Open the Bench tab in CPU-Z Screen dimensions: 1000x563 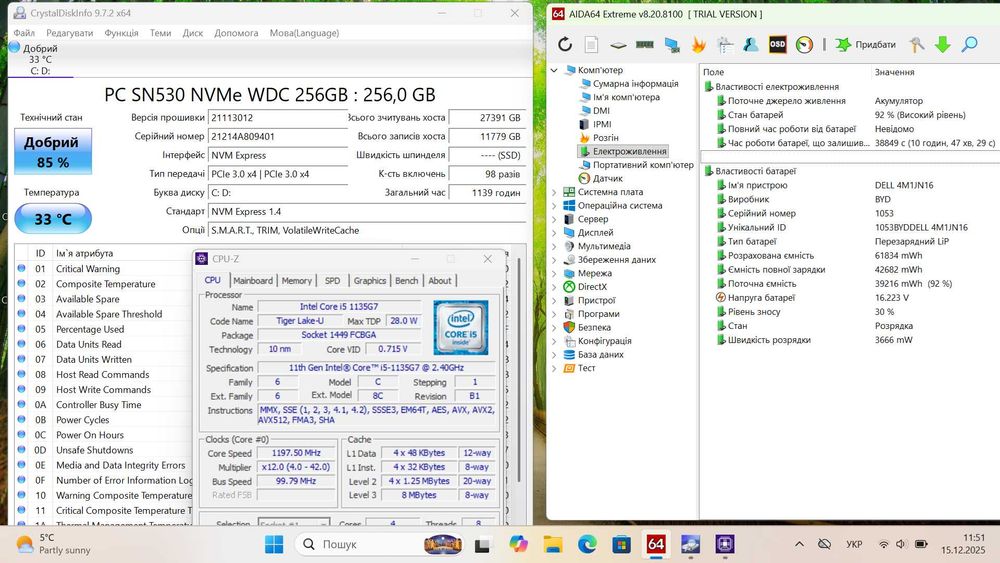click(x=407, y=281)
